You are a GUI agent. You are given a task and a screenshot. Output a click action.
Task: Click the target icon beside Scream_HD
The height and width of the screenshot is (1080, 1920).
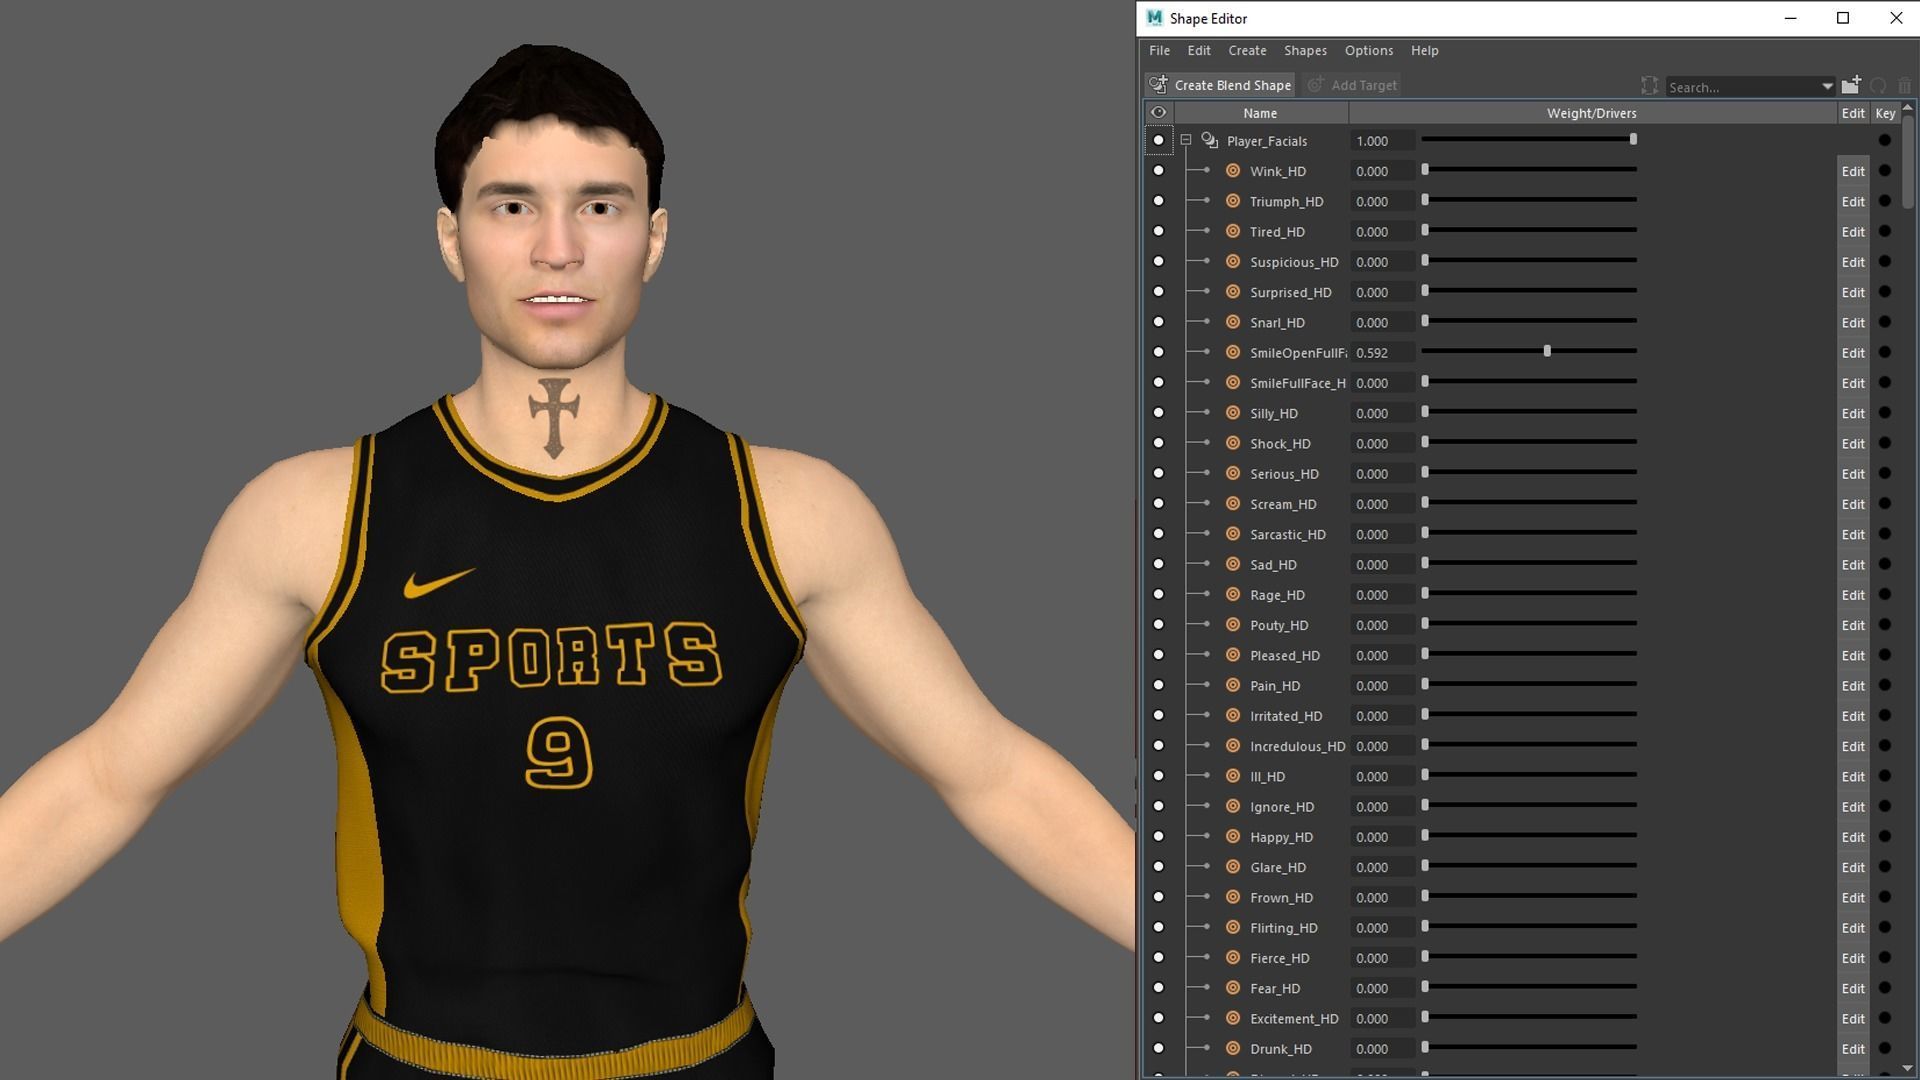click(x=1233, y=503)
